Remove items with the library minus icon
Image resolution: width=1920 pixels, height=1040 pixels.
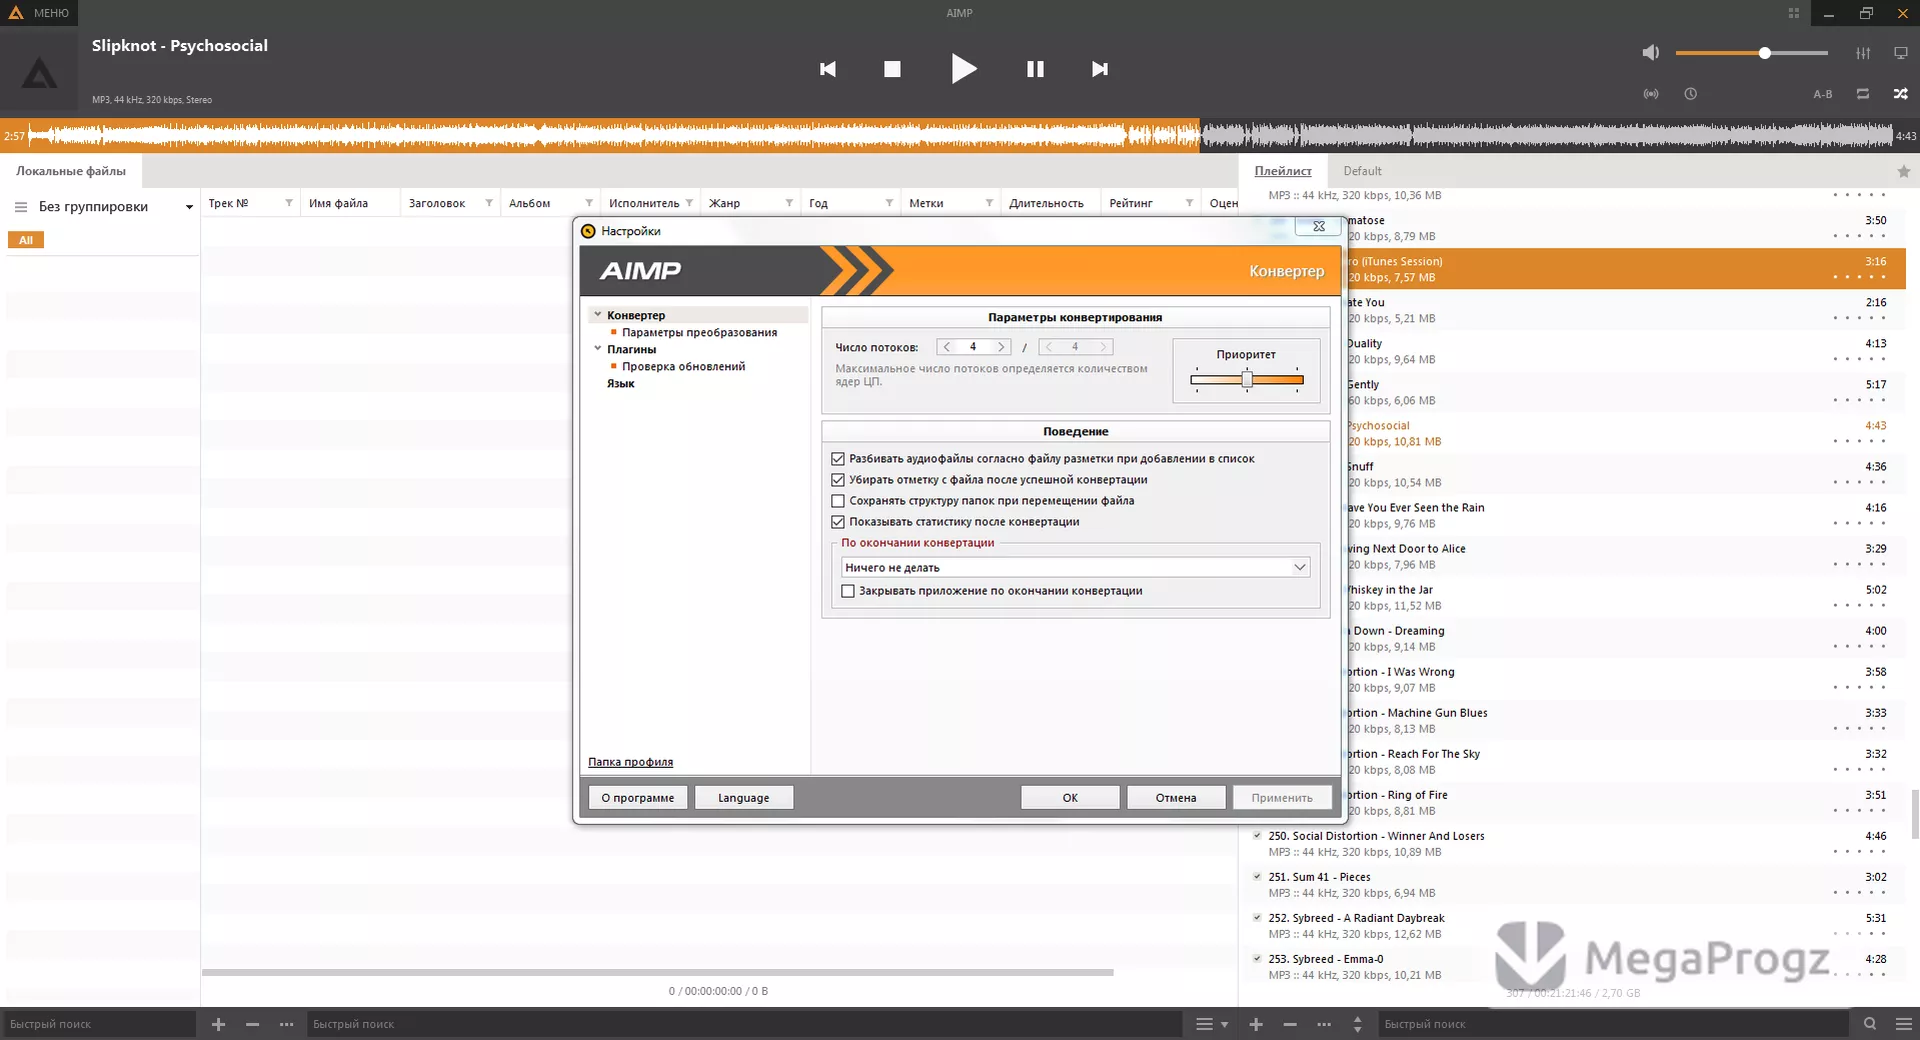pos(253,1024)
